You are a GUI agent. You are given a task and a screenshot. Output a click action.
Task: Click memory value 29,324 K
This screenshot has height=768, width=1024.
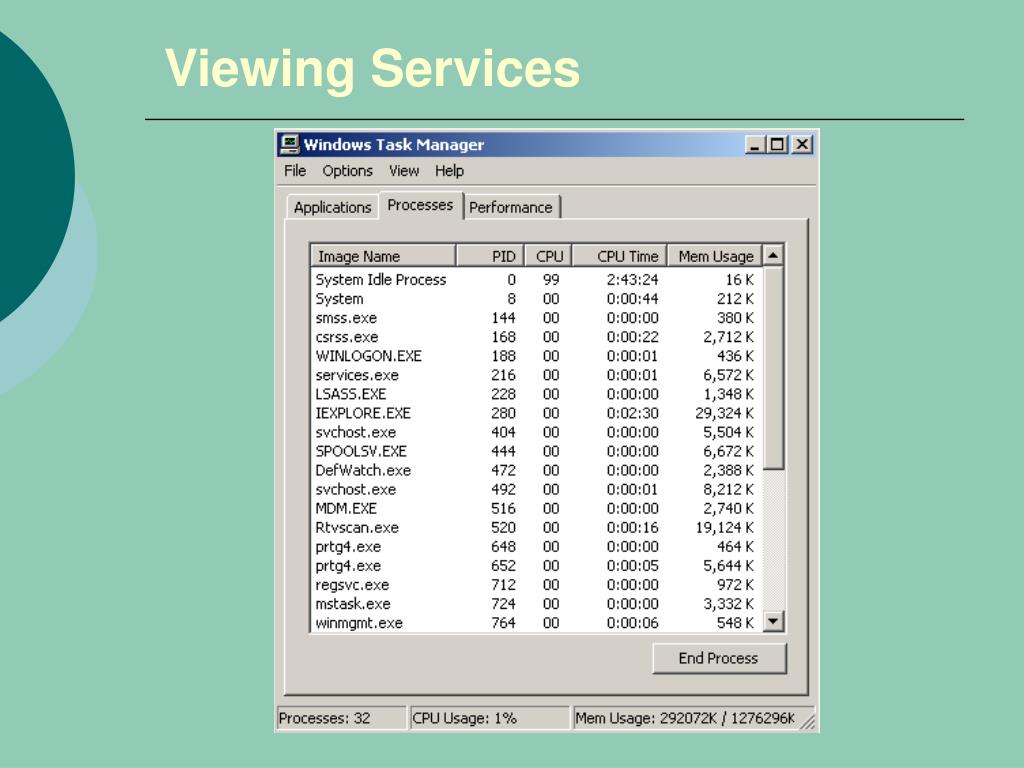click(x=724, y=413)
